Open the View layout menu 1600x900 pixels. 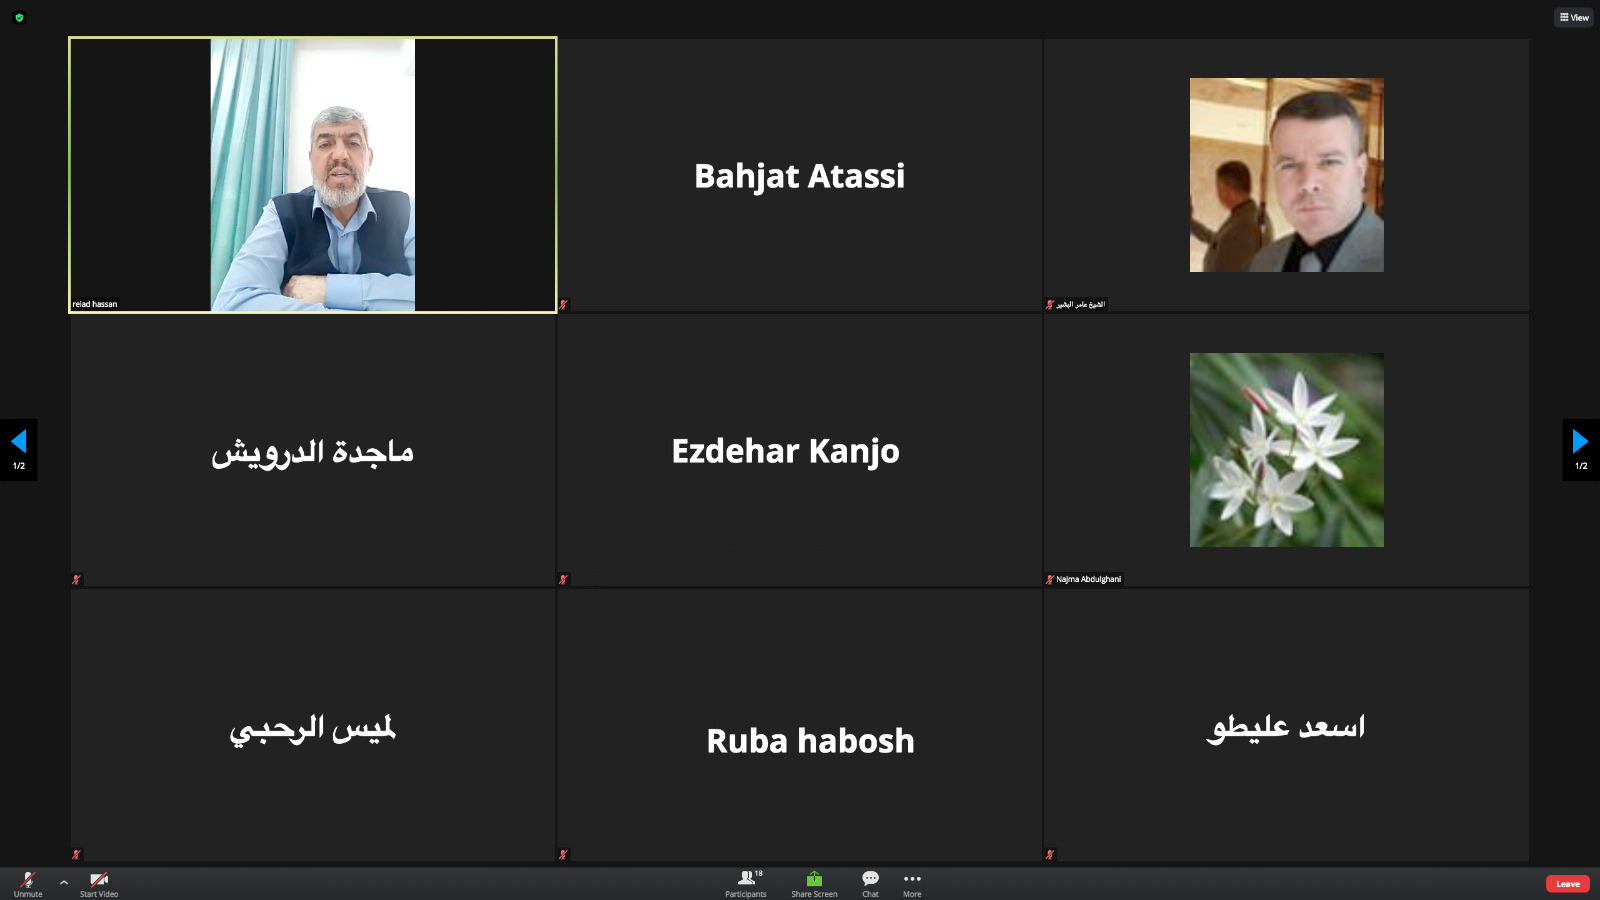coord(1574,17)
